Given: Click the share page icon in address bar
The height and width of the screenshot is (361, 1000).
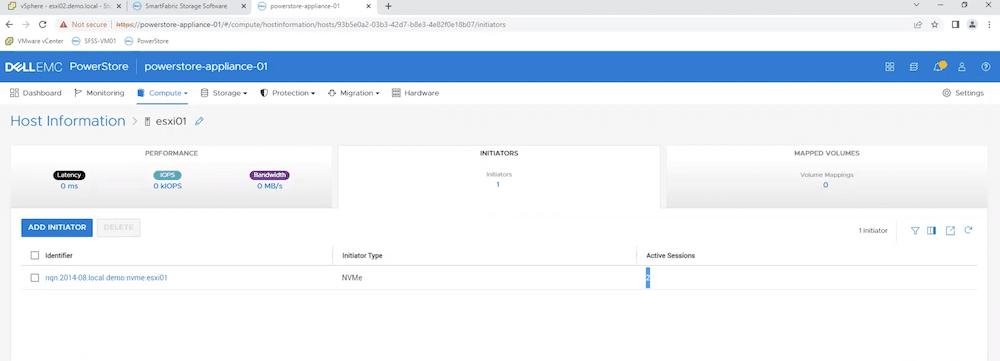Looking at the screenshot, I should pos(918,24).
